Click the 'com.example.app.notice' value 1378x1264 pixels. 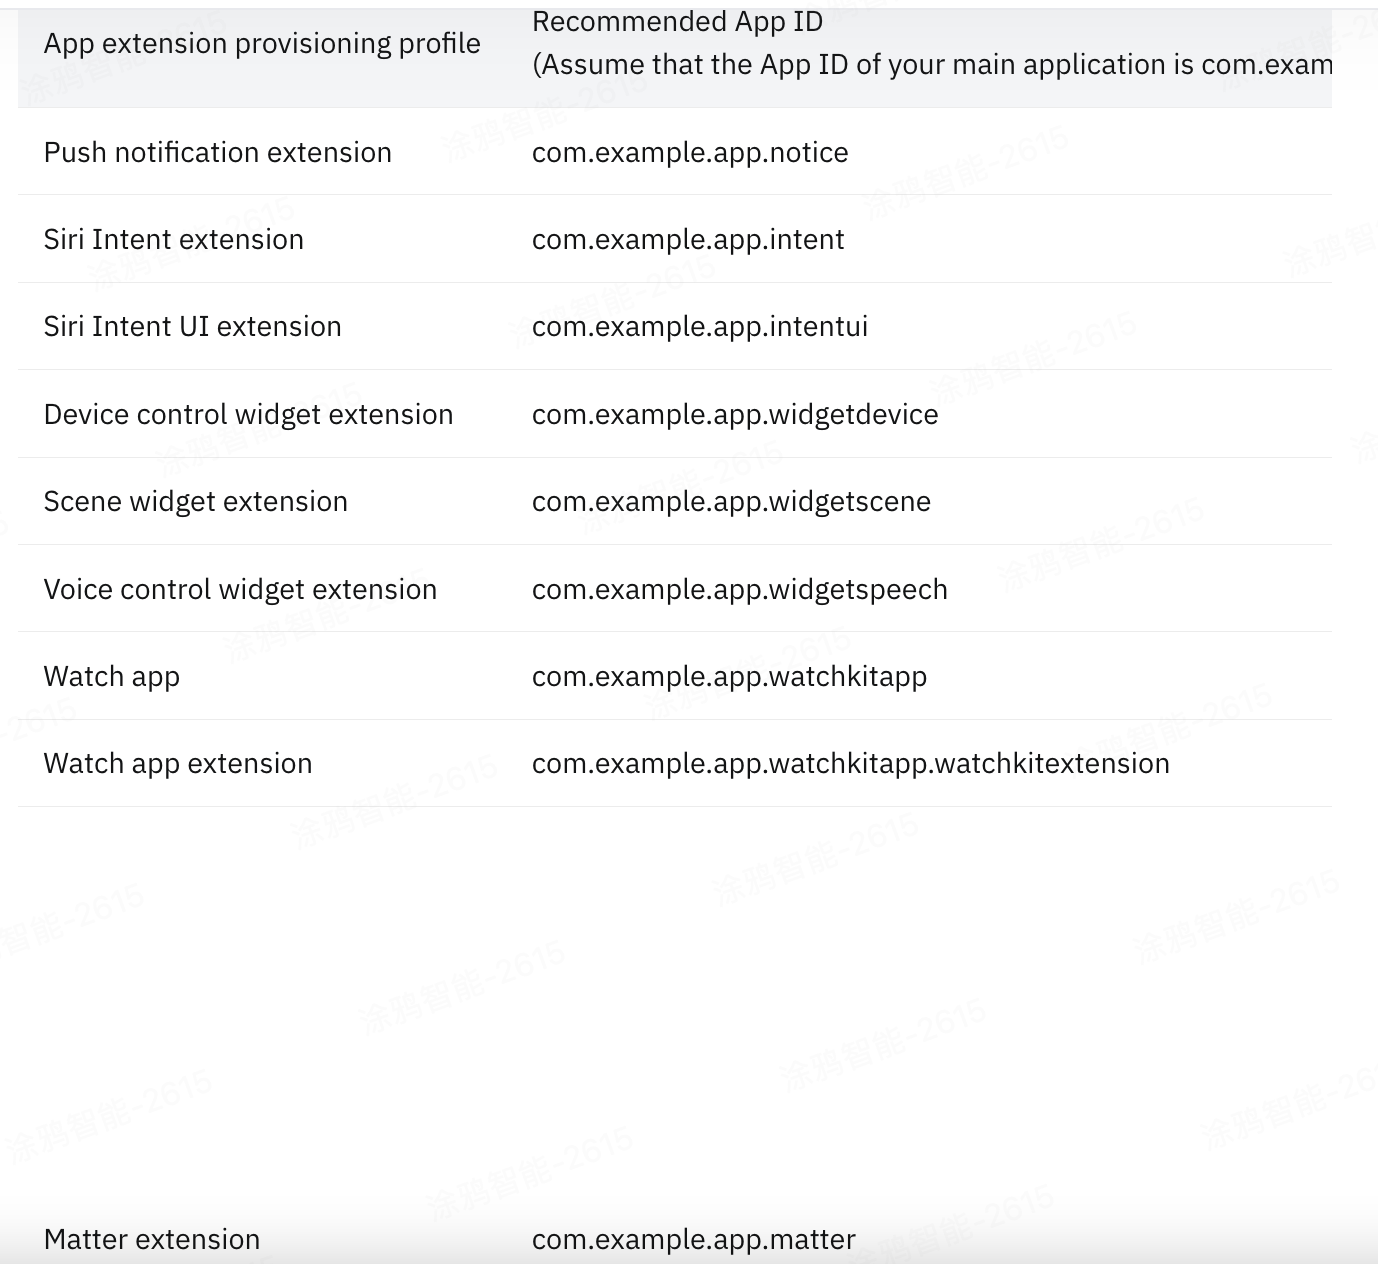690,153
